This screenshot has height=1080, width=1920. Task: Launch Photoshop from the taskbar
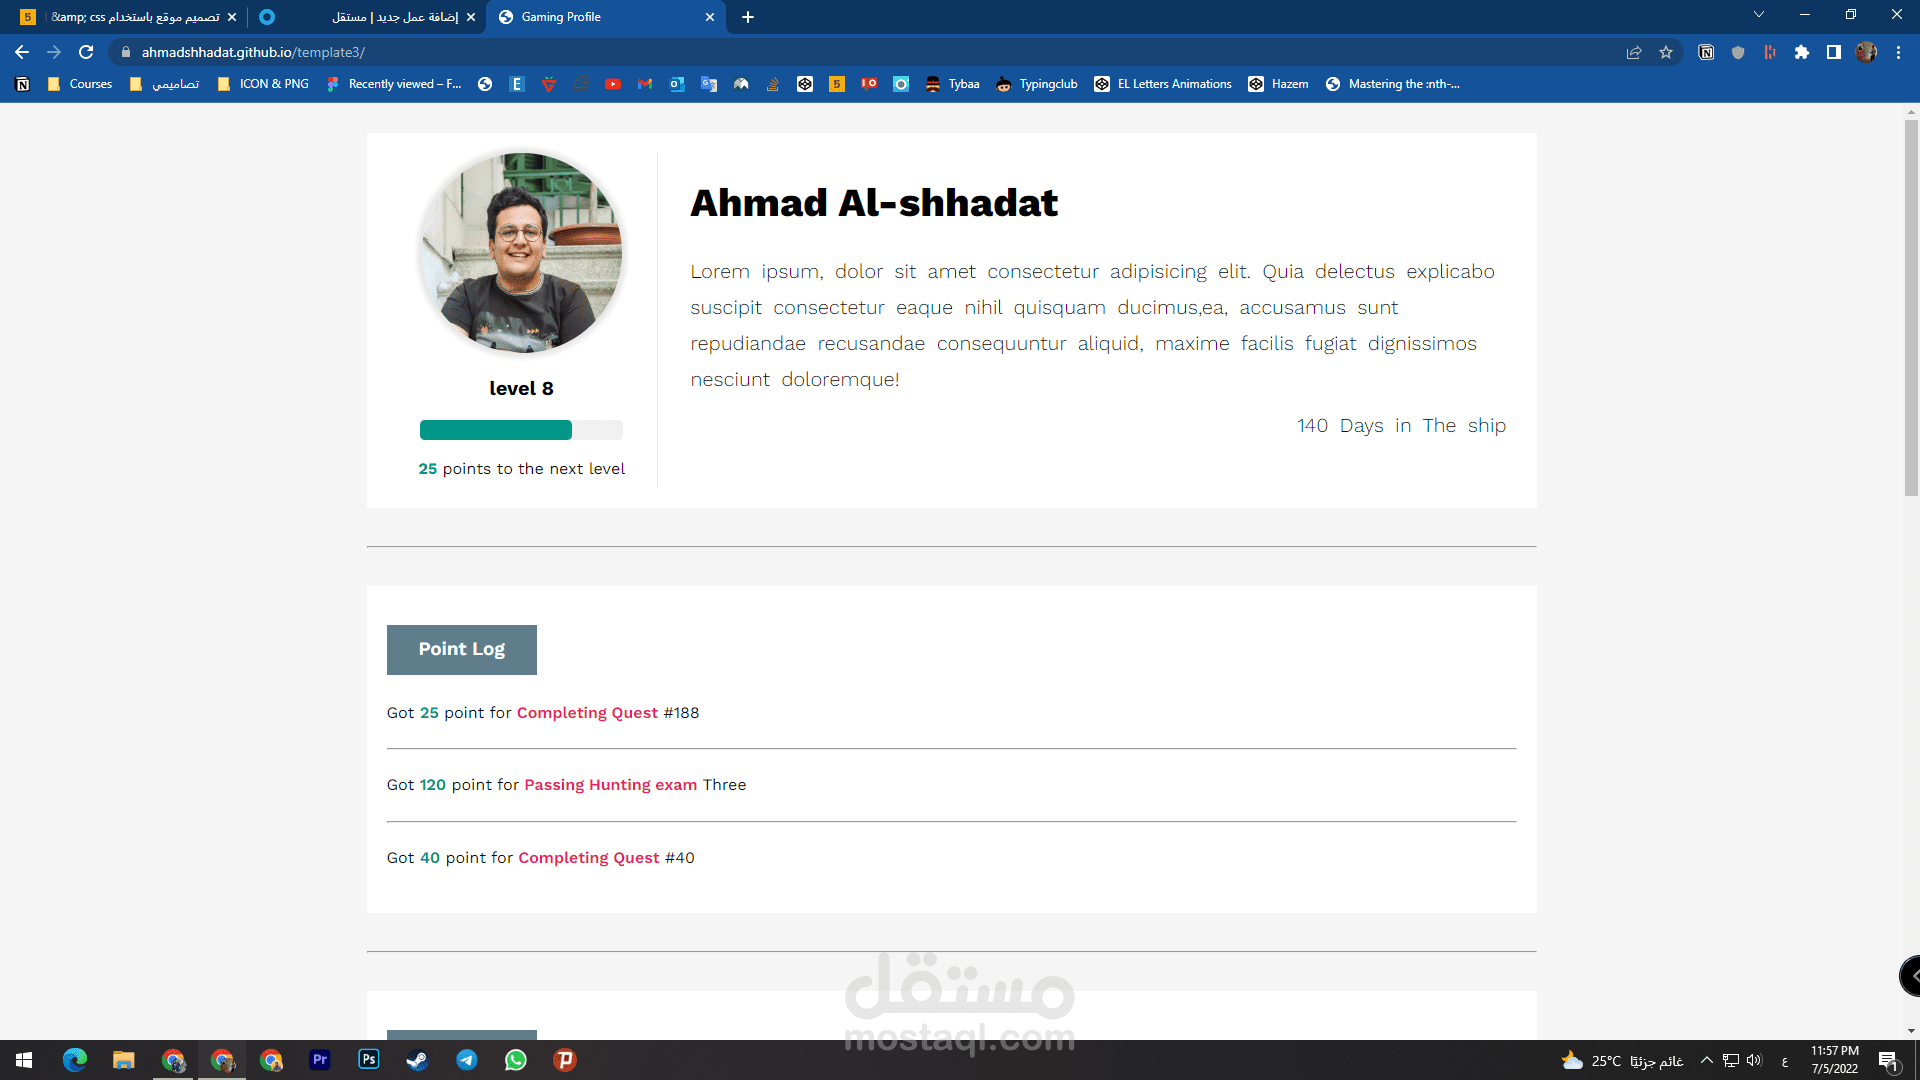click(368, 1060)
